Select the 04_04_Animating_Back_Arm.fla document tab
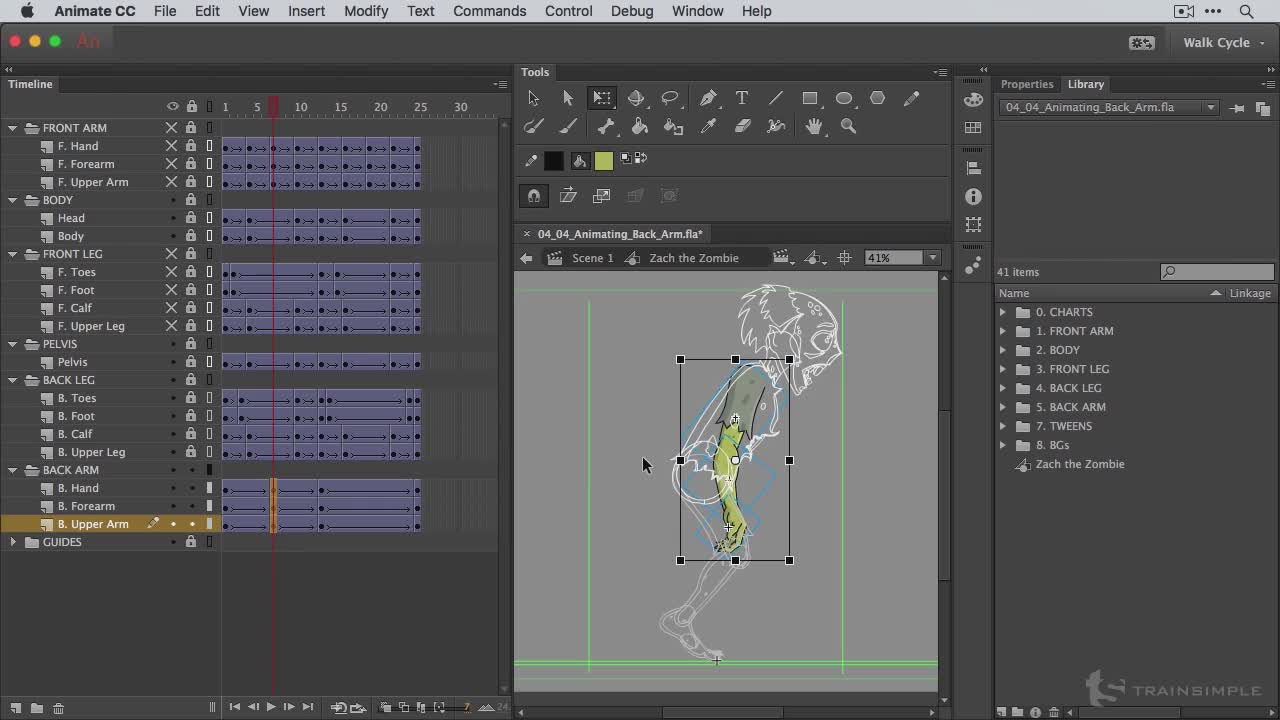Image resolution: width=1280 pixels, height=720 pixels. [620, 234]
